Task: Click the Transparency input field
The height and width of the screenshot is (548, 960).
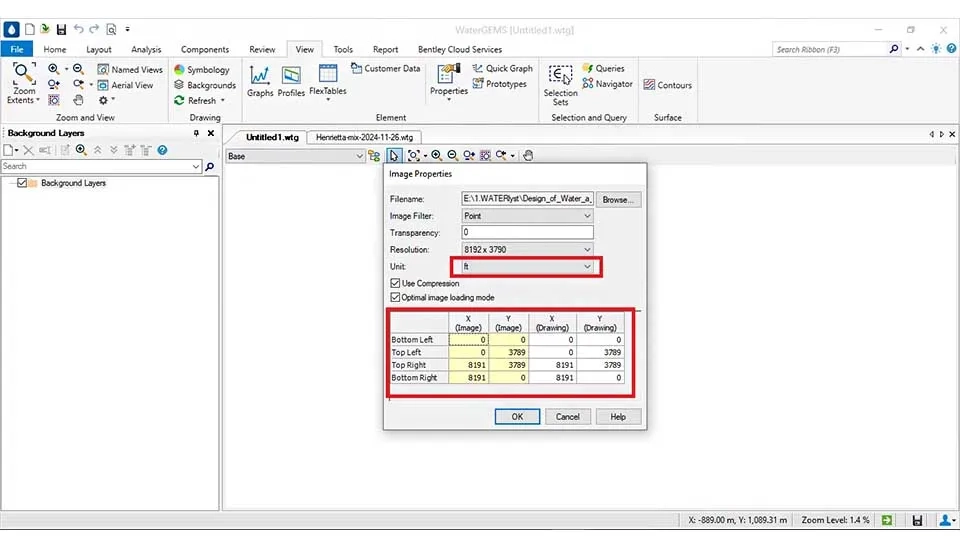Action: (527, 233)
